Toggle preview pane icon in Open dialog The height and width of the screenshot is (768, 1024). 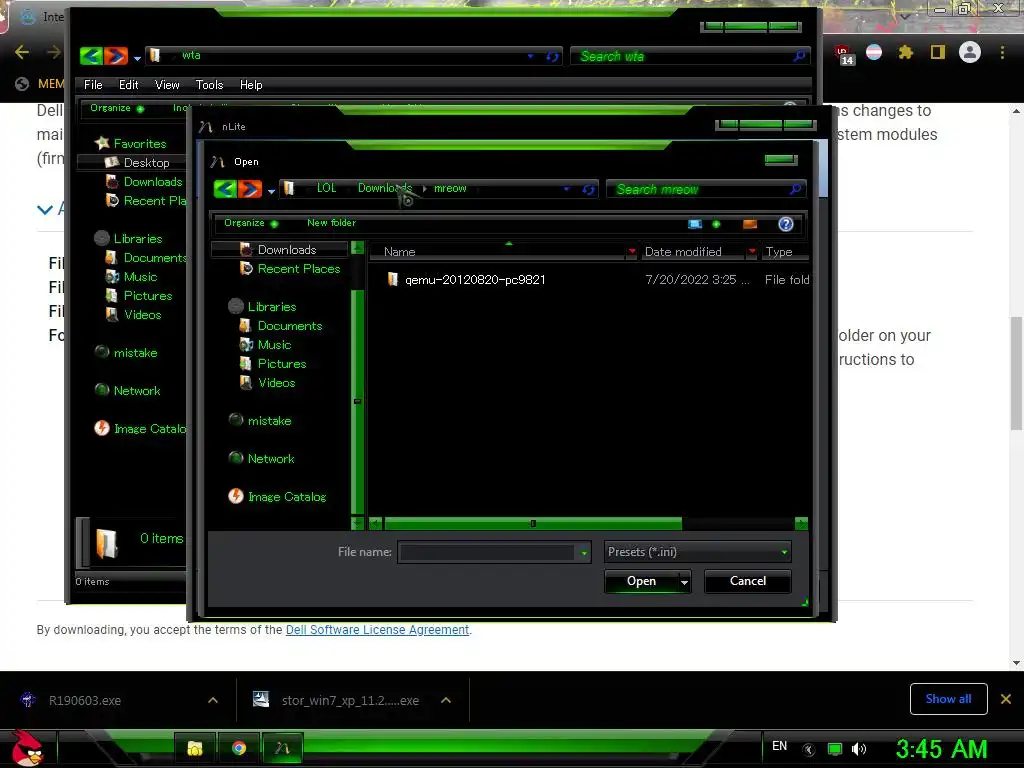750,224
